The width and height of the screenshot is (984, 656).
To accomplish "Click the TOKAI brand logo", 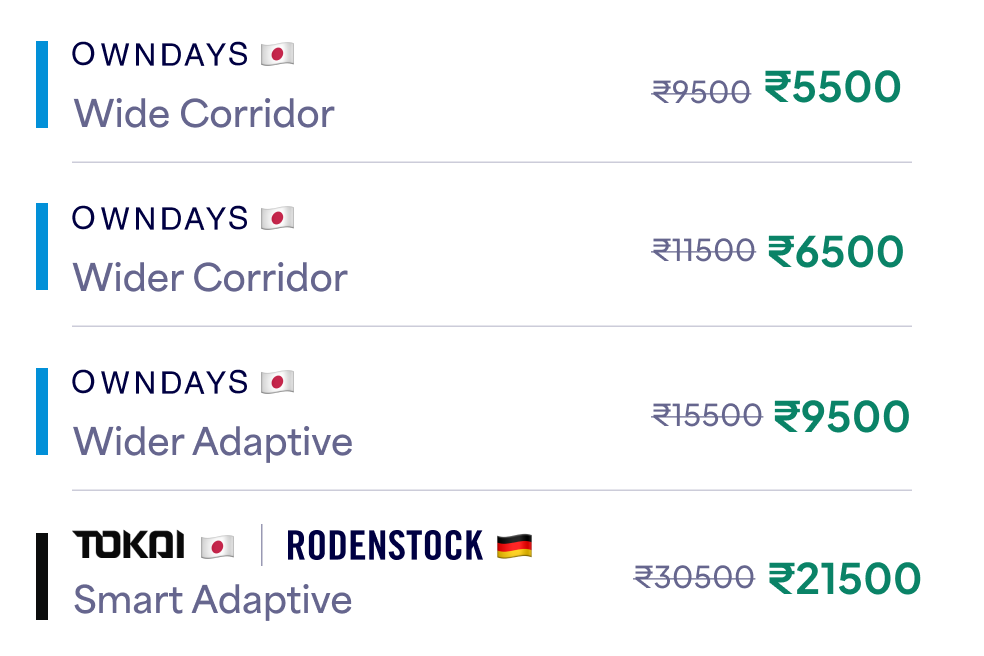I will [x=128, y=545].
